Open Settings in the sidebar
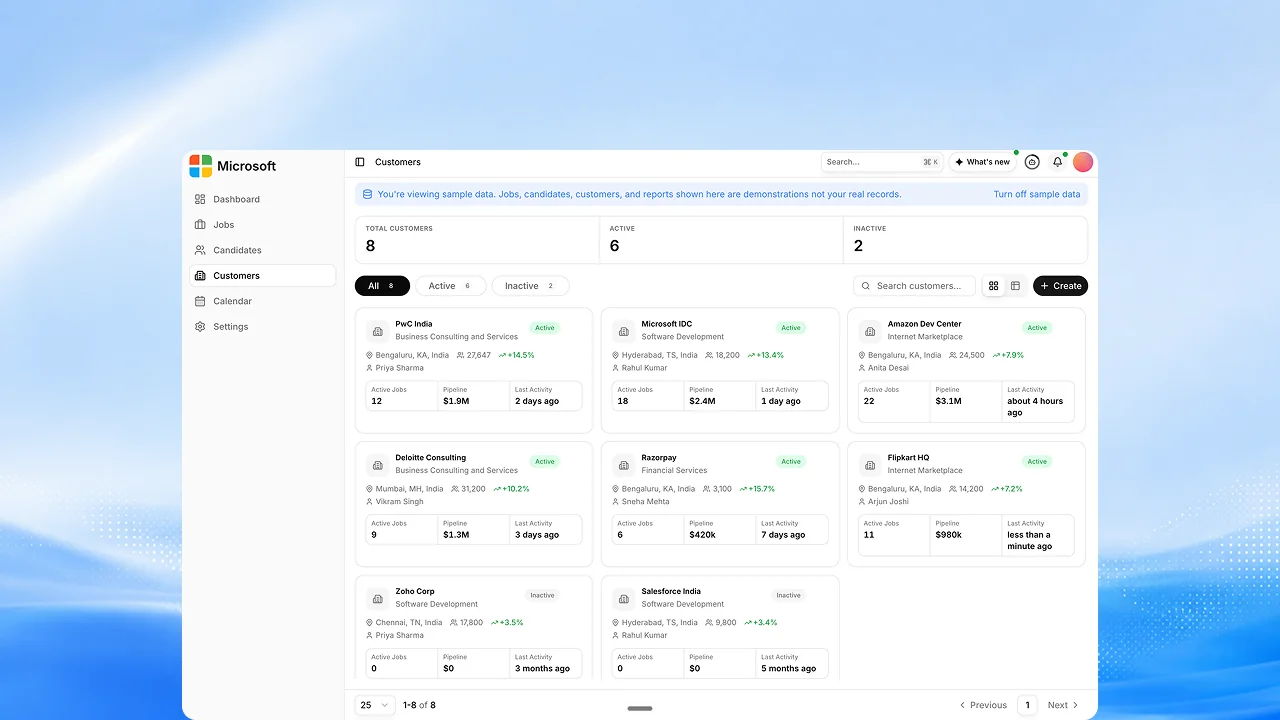Screen dimensions: 1280x720 pyautogui.click(x=263, y=327)
